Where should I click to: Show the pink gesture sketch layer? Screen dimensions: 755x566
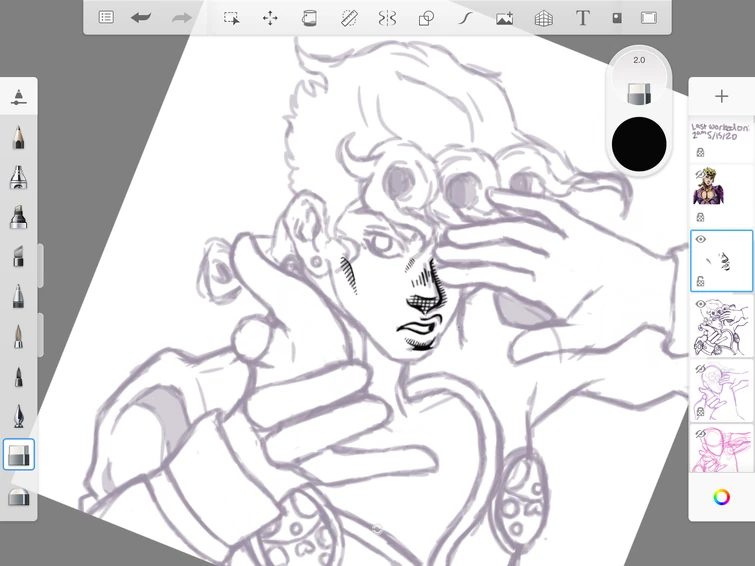[x=701, y=434]
